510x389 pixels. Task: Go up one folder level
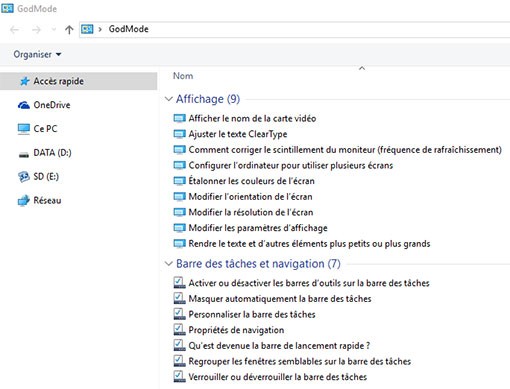coord(69,30)
